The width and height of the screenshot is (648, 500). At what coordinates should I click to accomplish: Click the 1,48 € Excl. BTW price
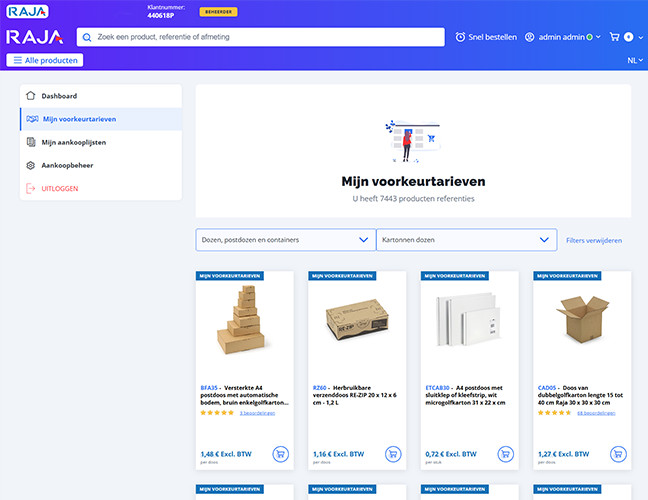coord(226,454)
